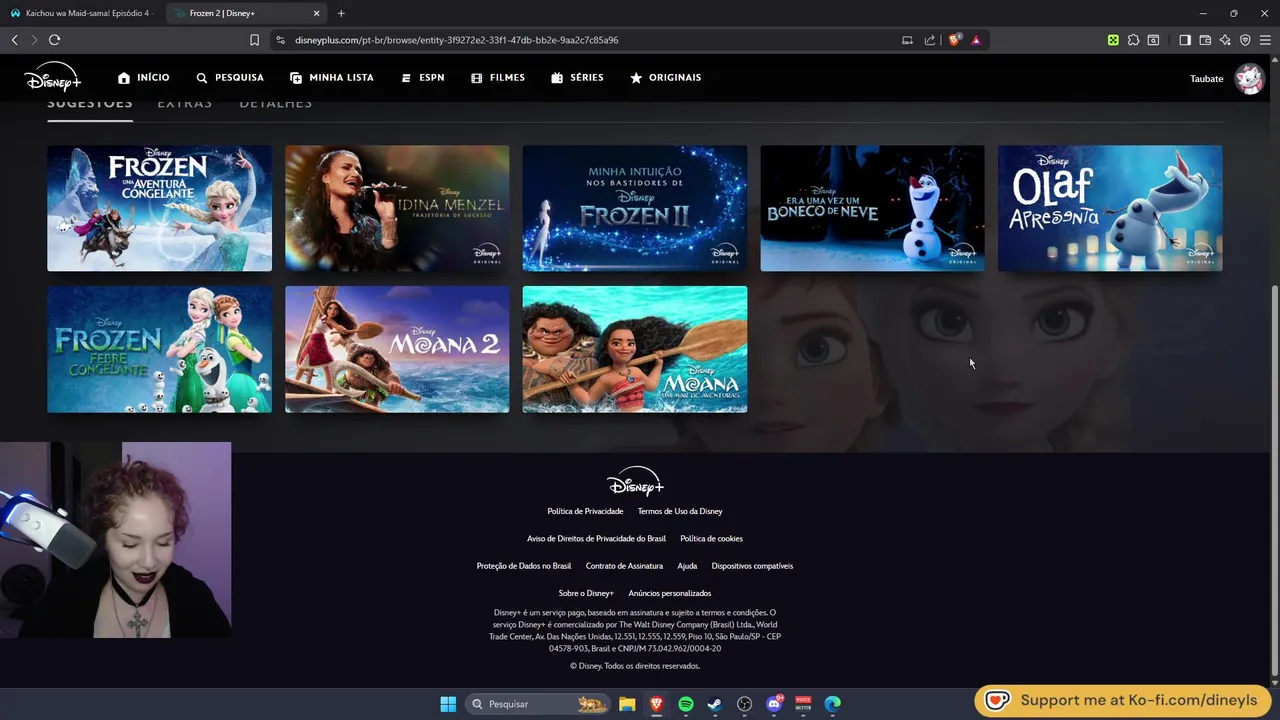Share this page via share icon

[930, 40]
